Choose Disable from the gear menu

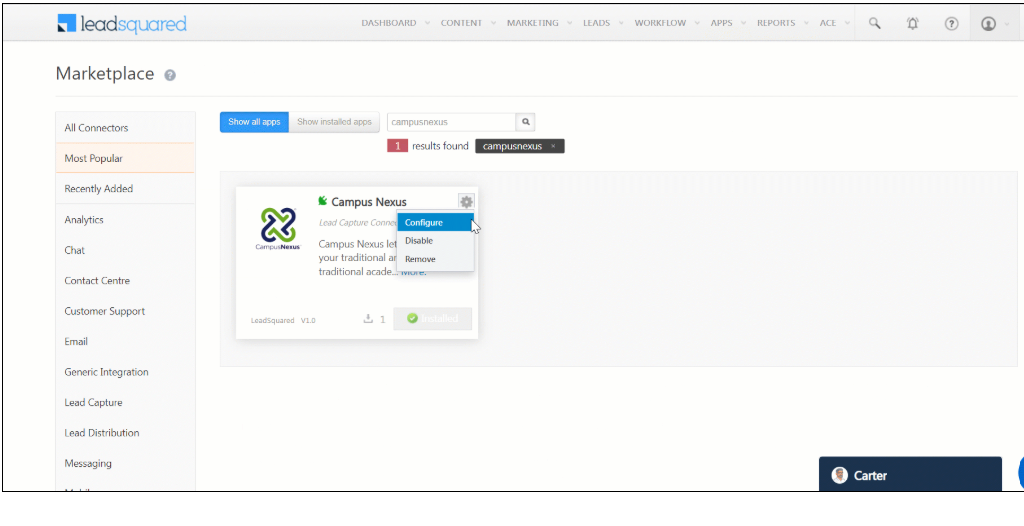[435, 241]
